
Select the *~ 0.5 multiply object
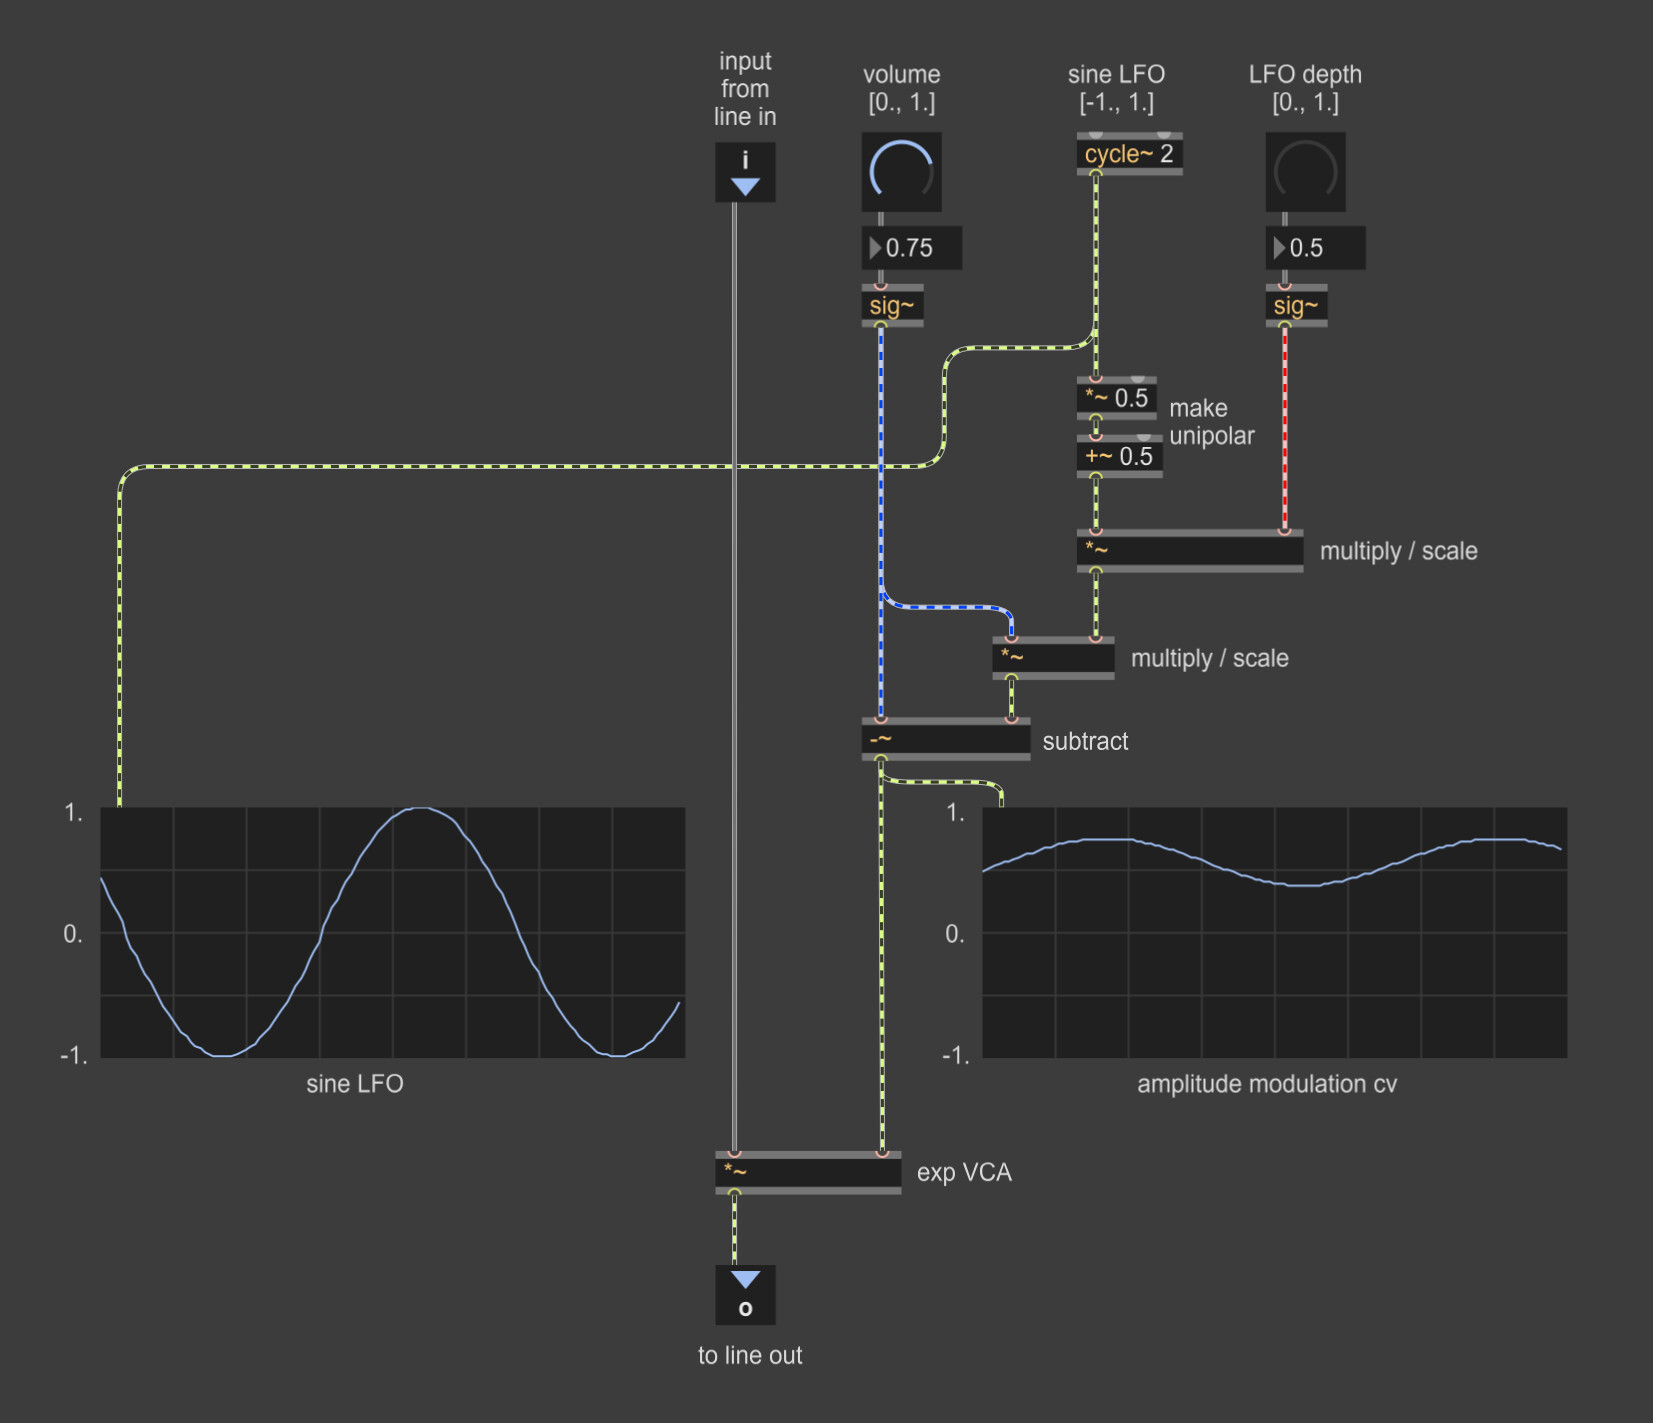click(1117, 398)
